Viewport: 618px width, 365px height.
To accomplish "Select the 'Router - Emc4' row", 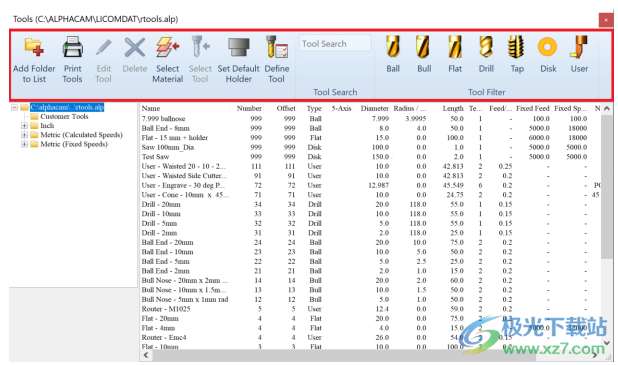I will click(x=370, y=337).
